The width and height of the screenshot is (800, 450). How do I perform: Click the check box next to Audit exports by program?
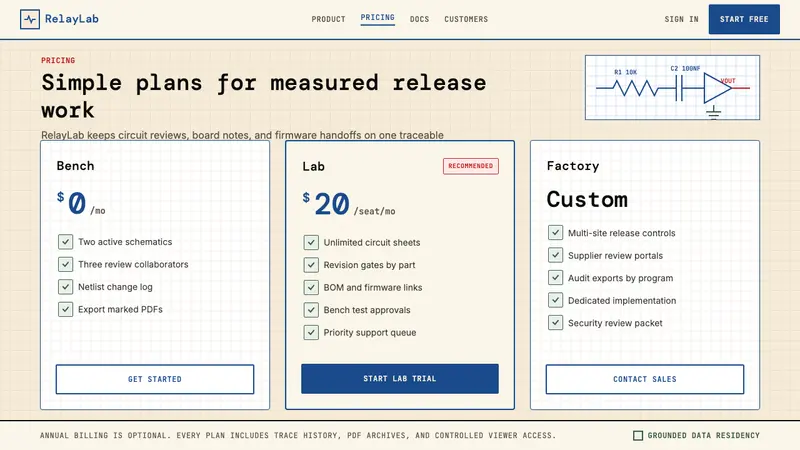[x=555, y=278]
